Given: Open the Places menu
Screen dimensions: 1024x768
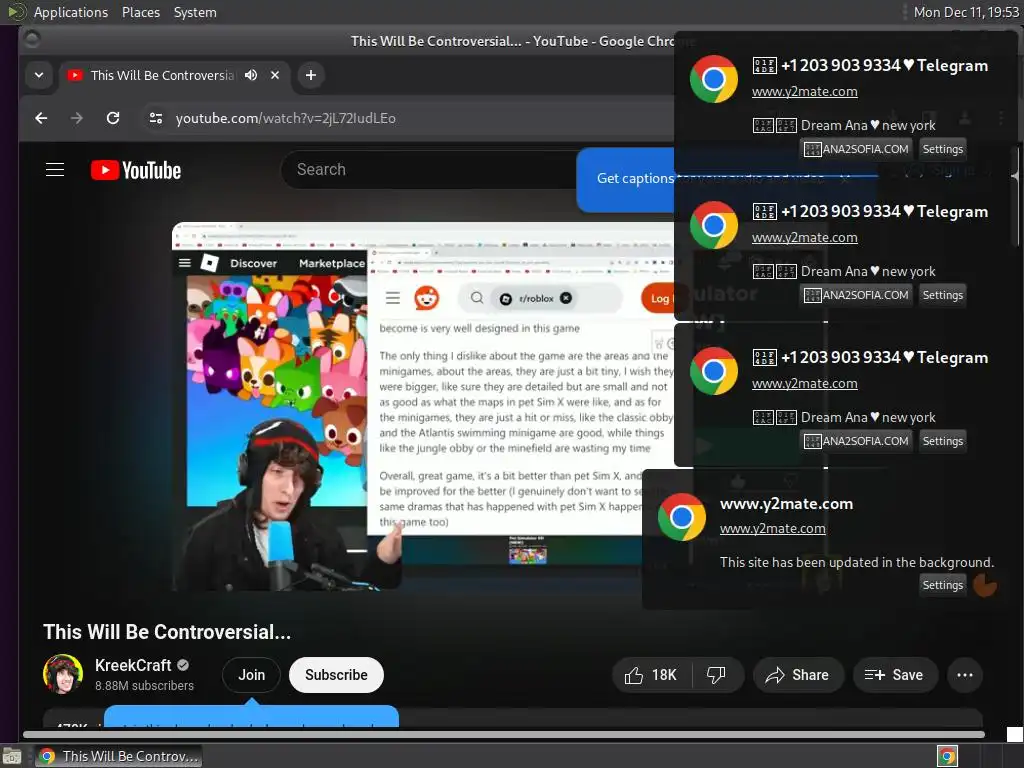Looking at the screenshot, I should 140,12.
